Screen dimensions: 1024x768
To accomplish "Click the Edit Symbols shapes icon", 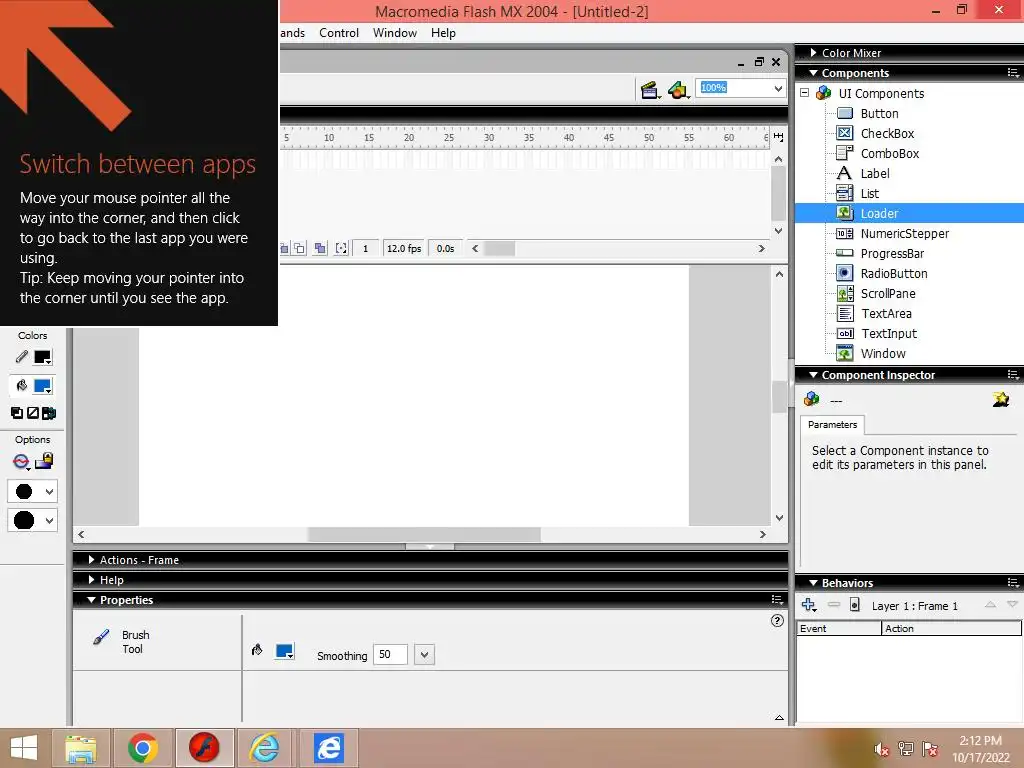I will 678,90.
